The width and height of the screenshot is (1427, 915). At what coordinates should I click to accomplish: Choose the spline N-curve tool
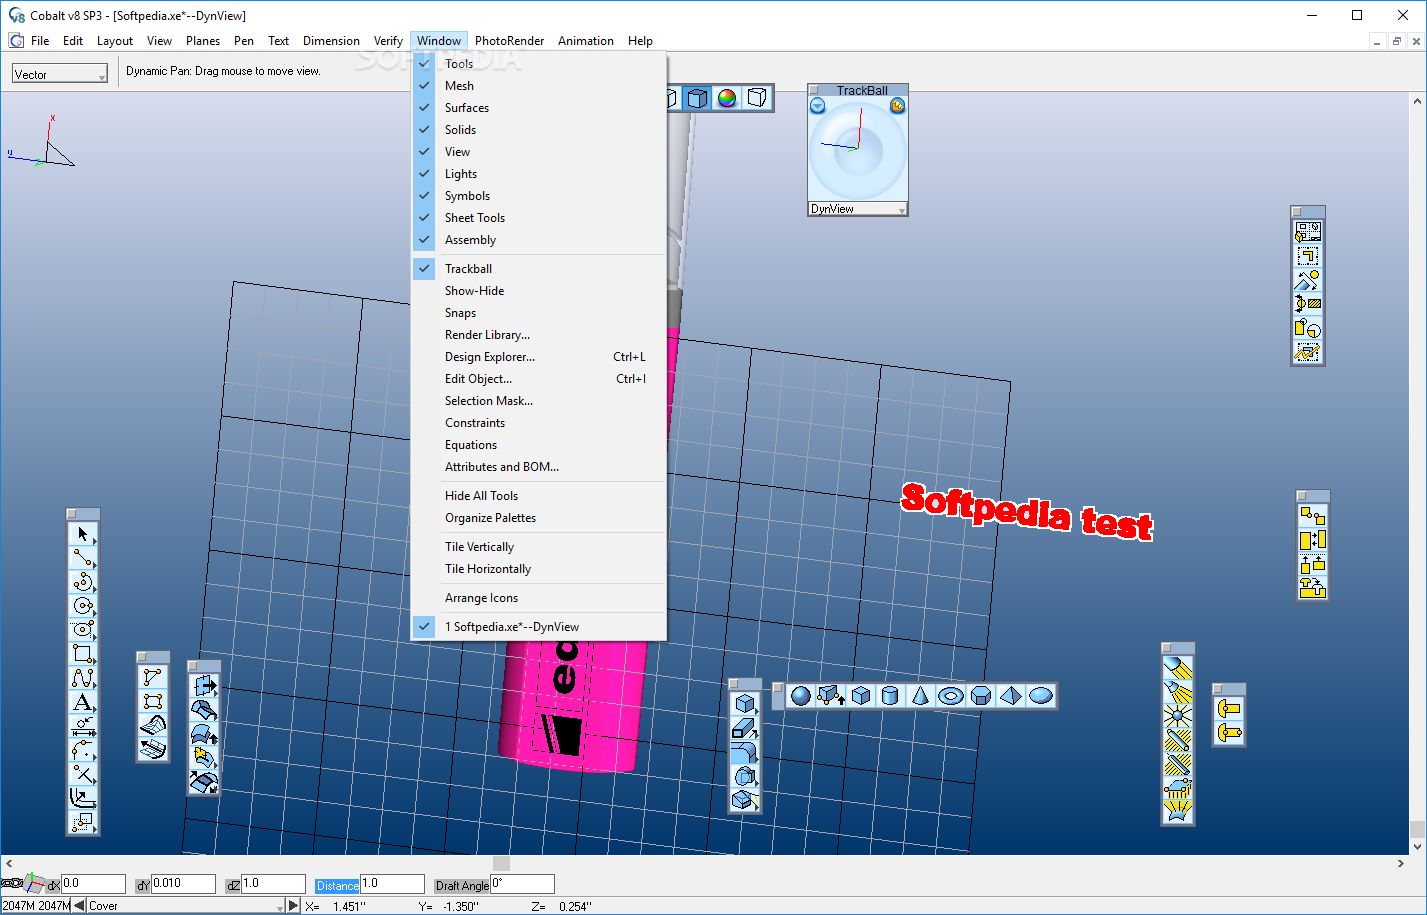(83, 678)
